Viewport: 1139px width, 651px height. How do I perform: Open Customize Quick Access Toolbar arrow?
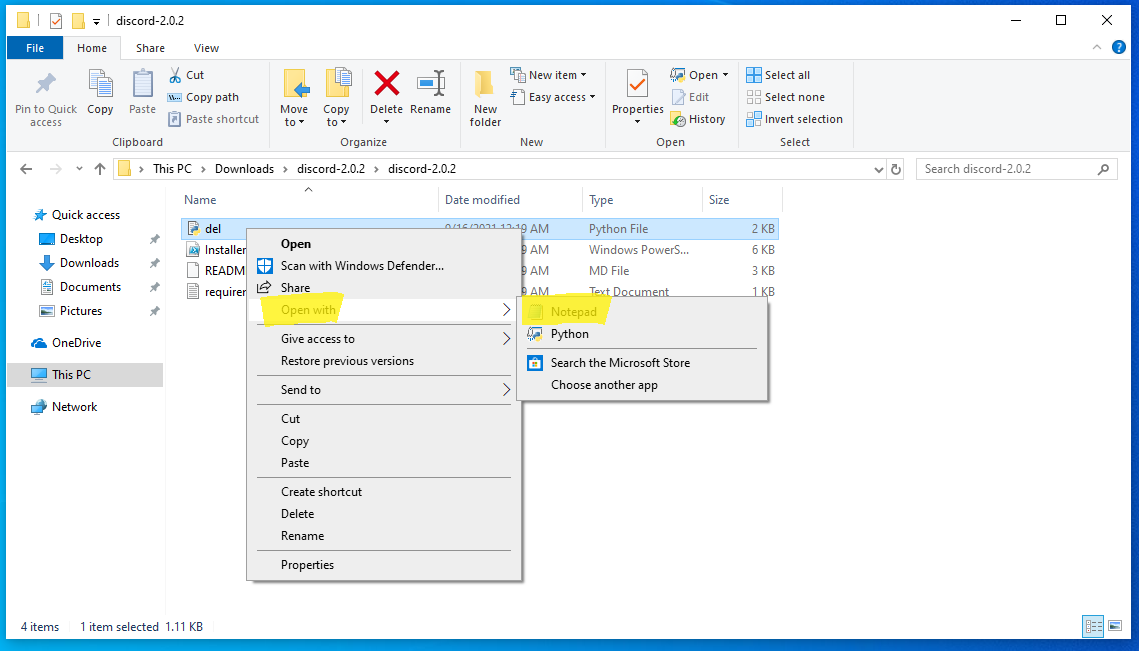point(96,21)
